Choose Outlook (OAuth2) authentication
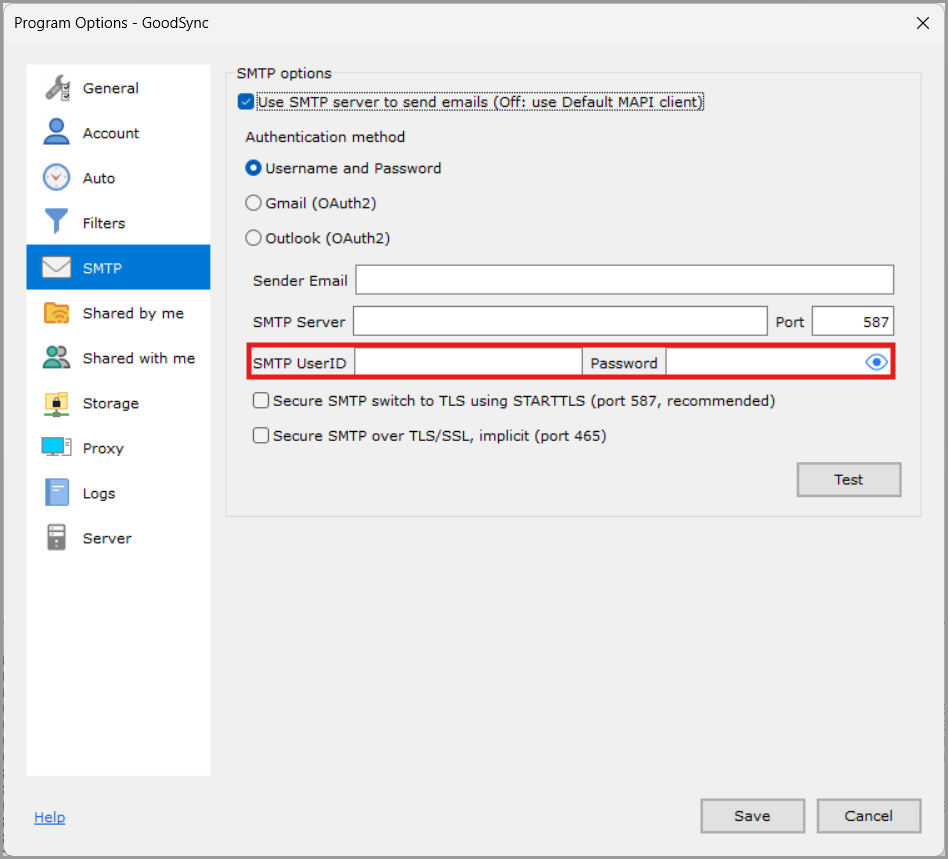This screenshot has height=859, width=948. click(253, 238)
